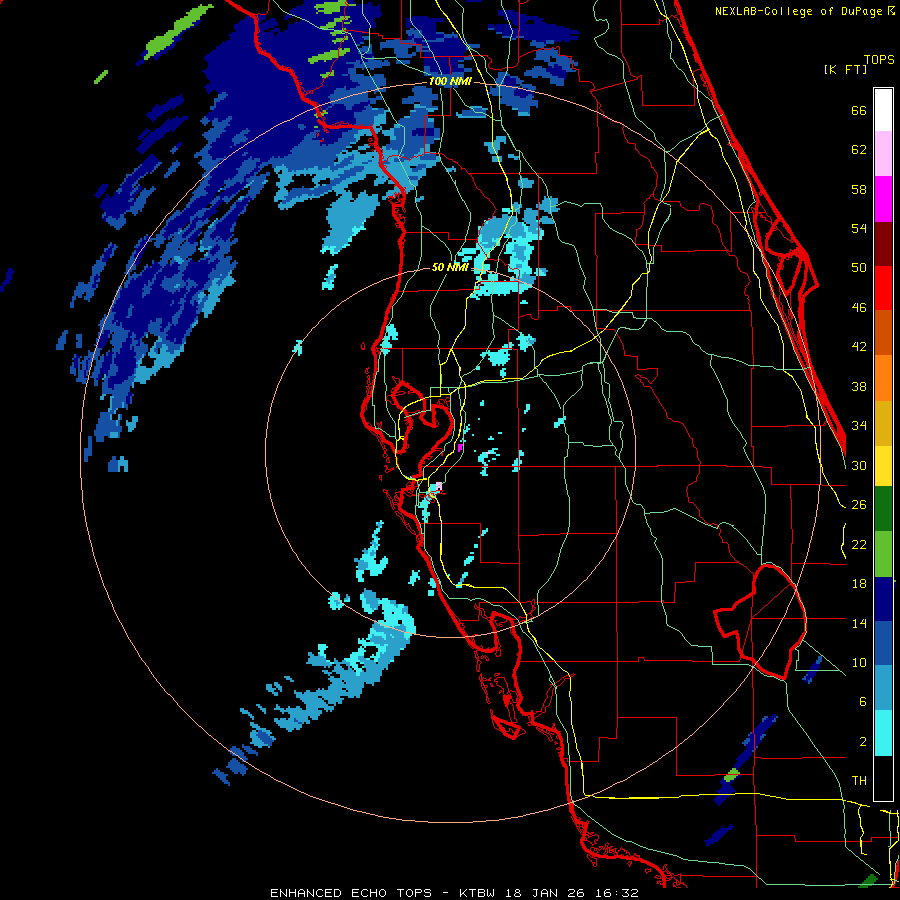
Task: Click the navy 18 kft legend swatch
Action: 883,599
